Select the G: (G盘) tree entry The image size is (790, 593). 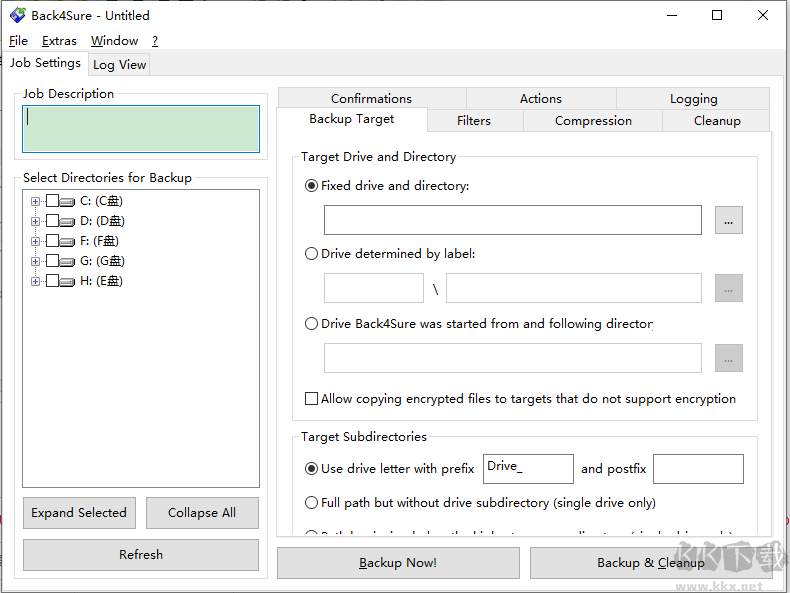102,260
